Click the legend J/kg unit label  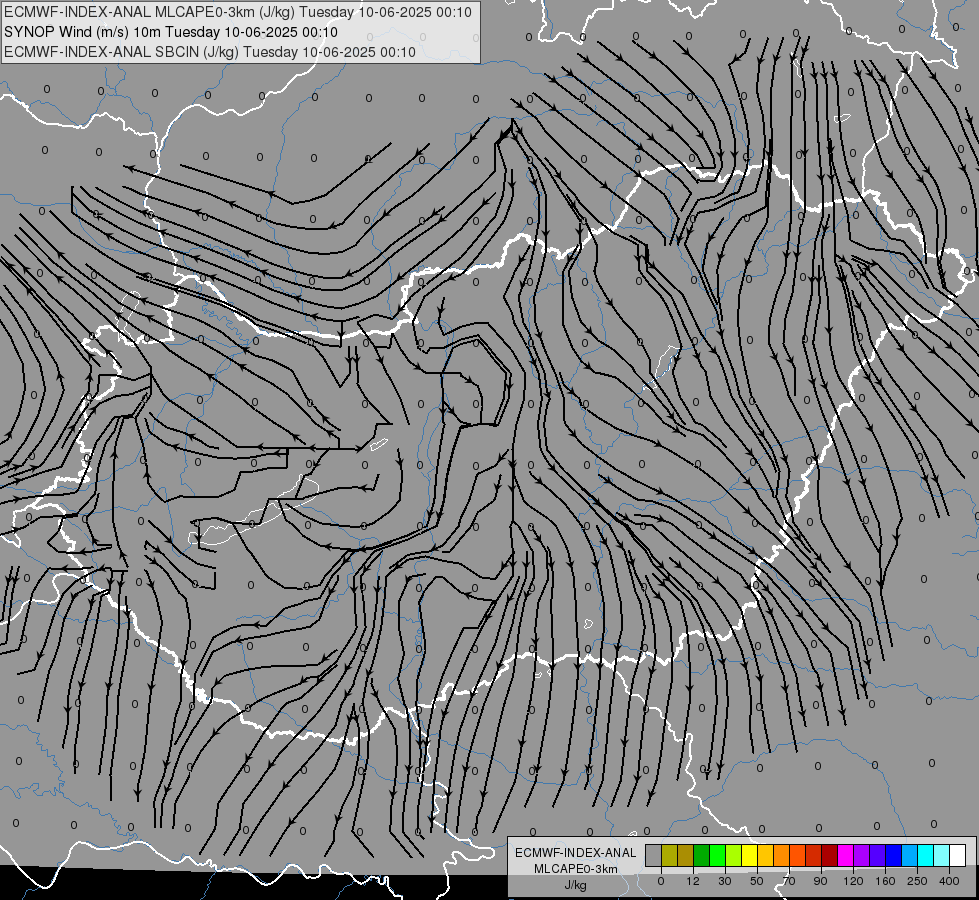[x=575, y=885]
